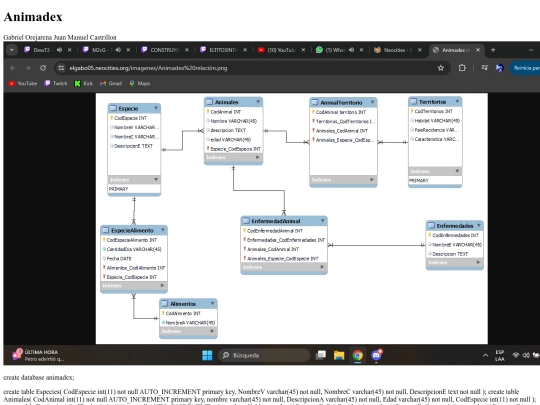Open a new tab with plus icon

493,50
